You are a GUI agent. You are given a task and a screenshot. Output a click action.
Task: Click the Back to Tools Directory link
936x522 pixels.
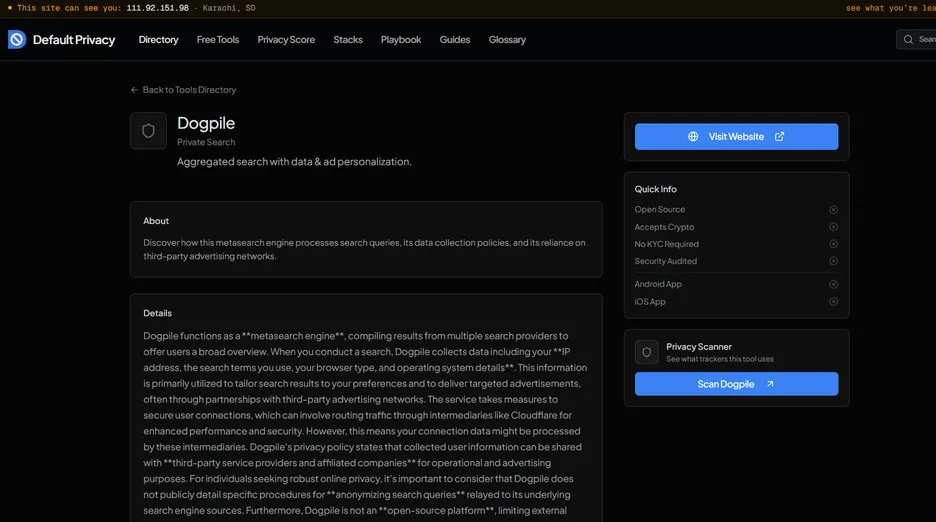pyautogui.click(x=183, y=90)
